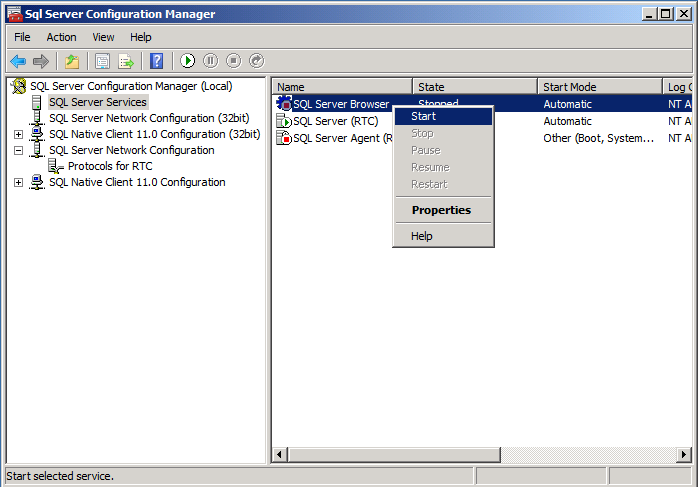Click the horizontal scrollbar right arrow
Screen dimensions: 698x487
[x=684, y=455]
